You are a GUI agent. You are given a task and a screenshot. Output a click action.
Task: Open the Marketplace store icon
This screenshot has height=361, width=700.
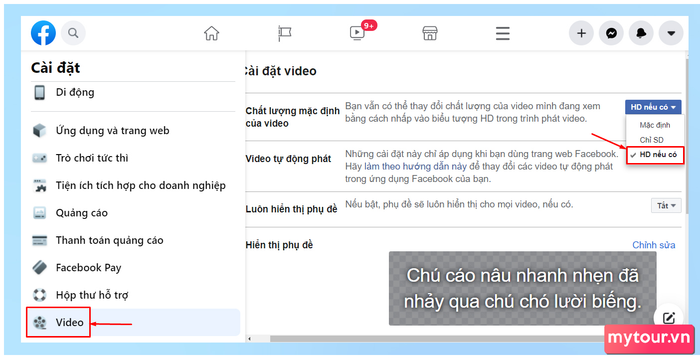430,33
